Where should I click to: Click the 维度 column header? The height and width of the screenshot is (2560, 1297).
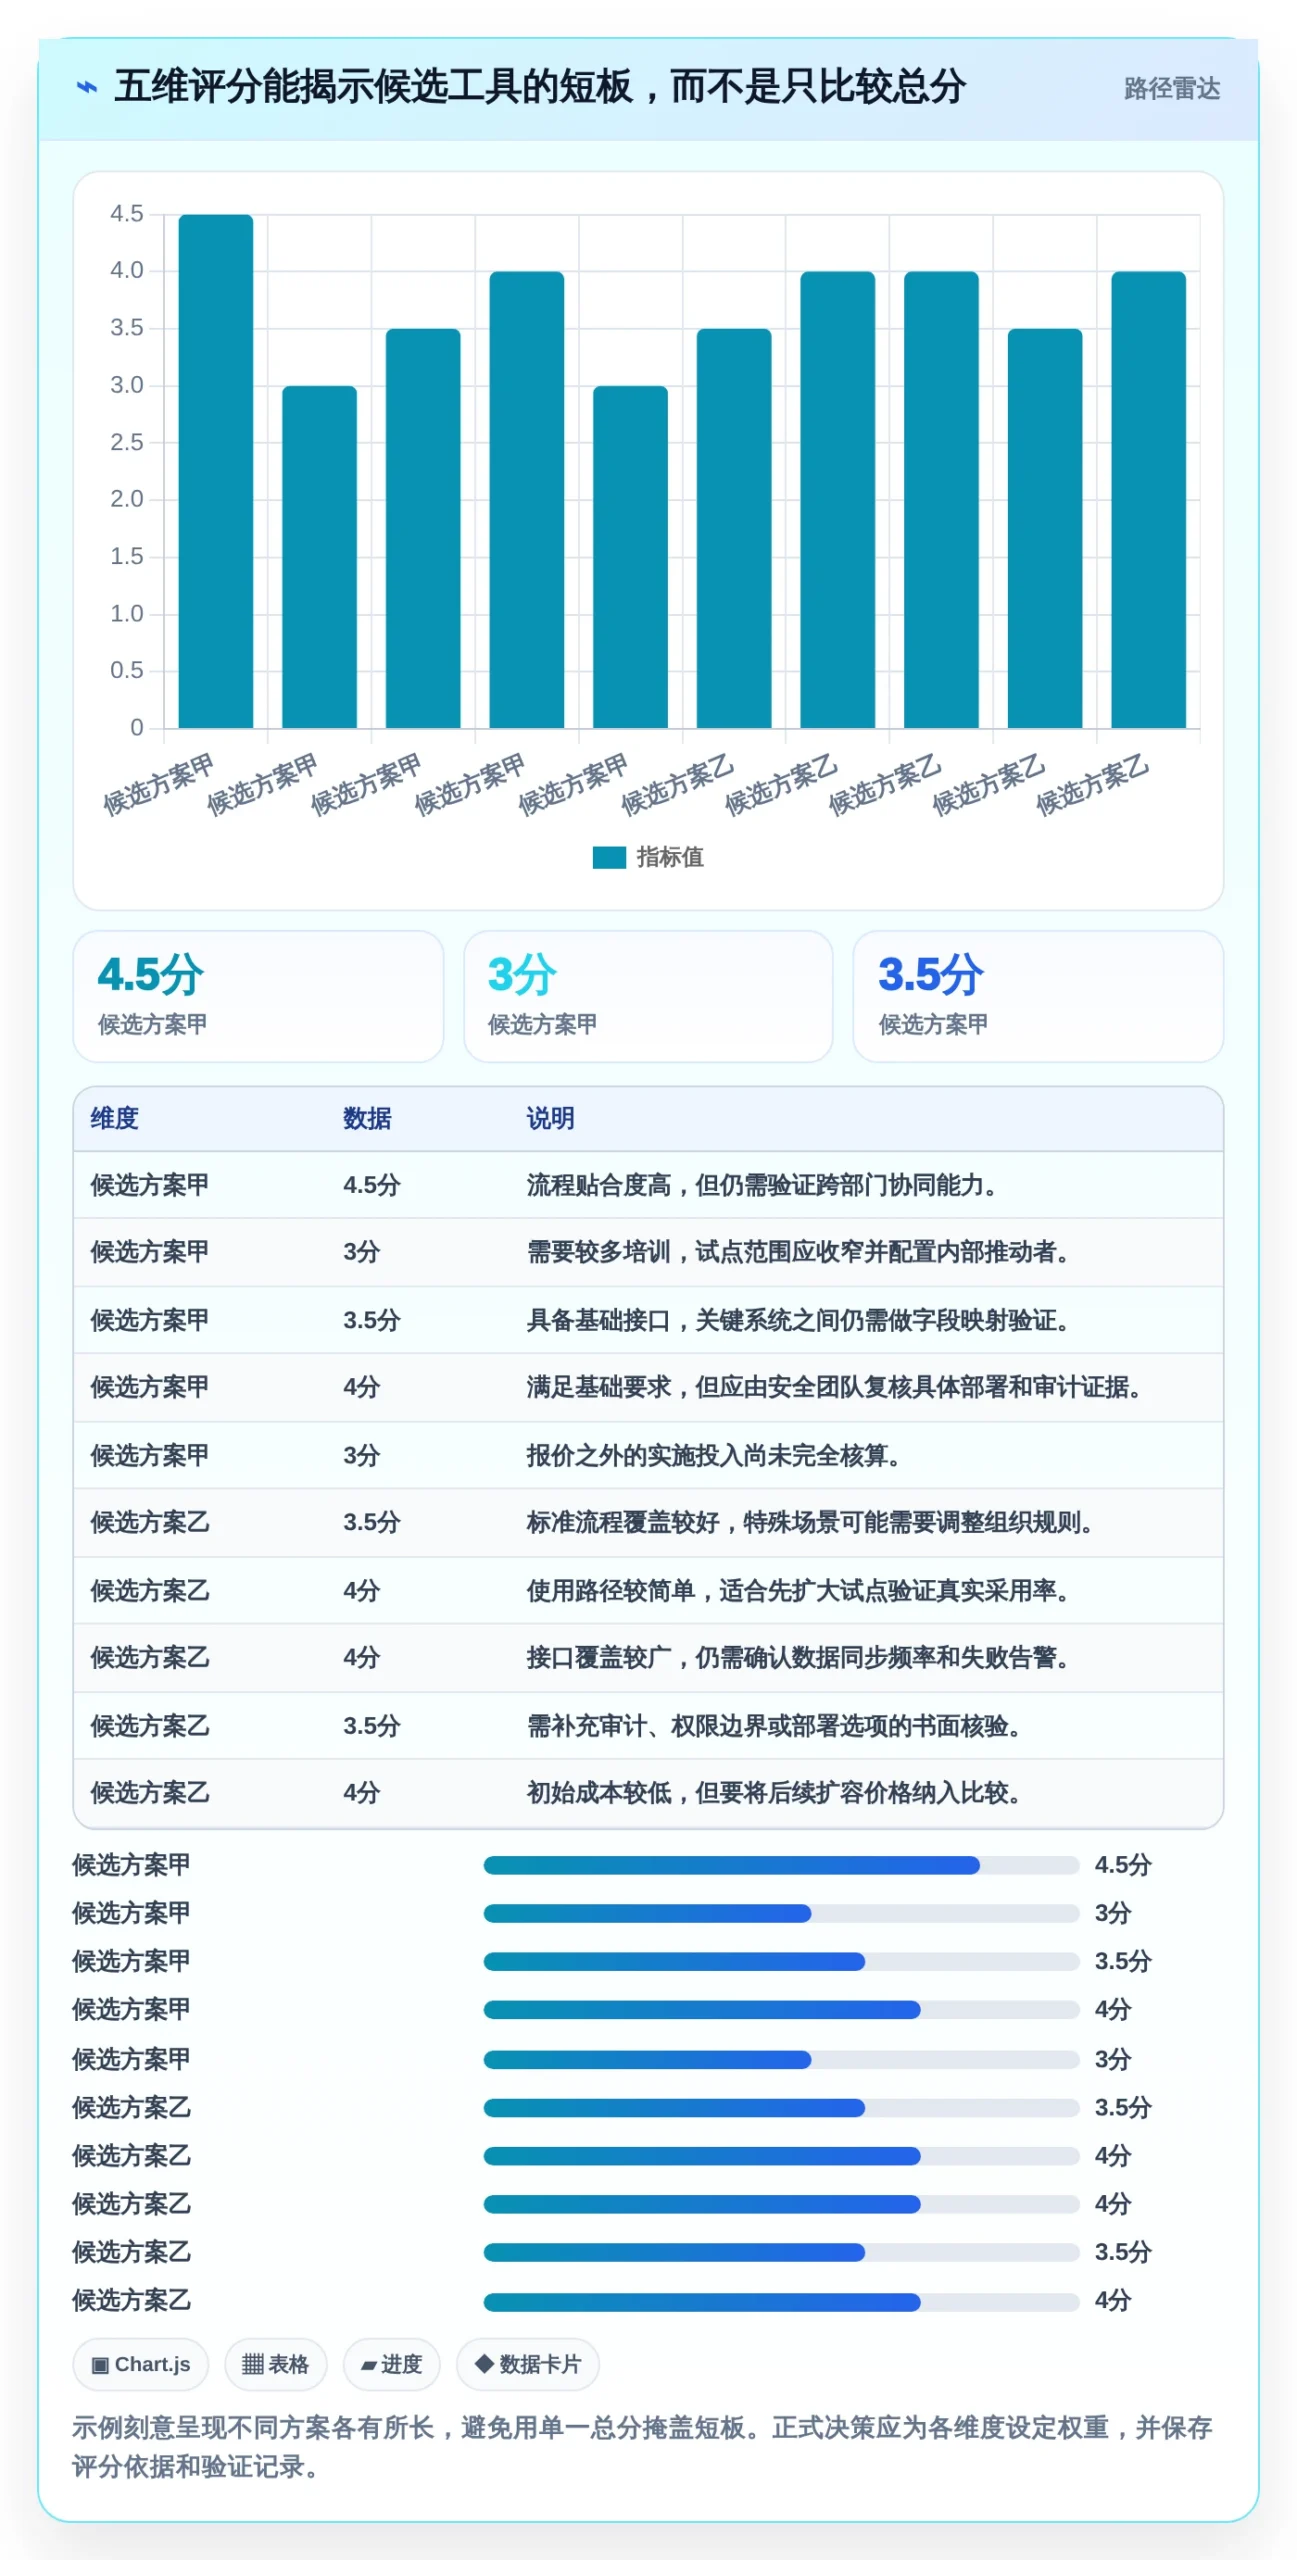coord(114,1118)
